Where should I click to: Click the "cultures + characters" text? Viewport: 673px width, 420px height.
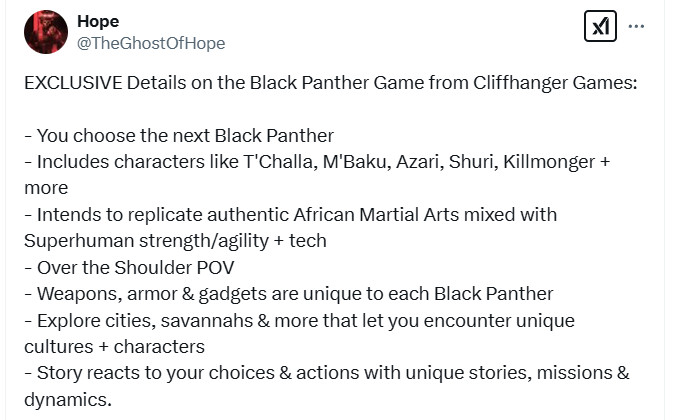(114, 345)
